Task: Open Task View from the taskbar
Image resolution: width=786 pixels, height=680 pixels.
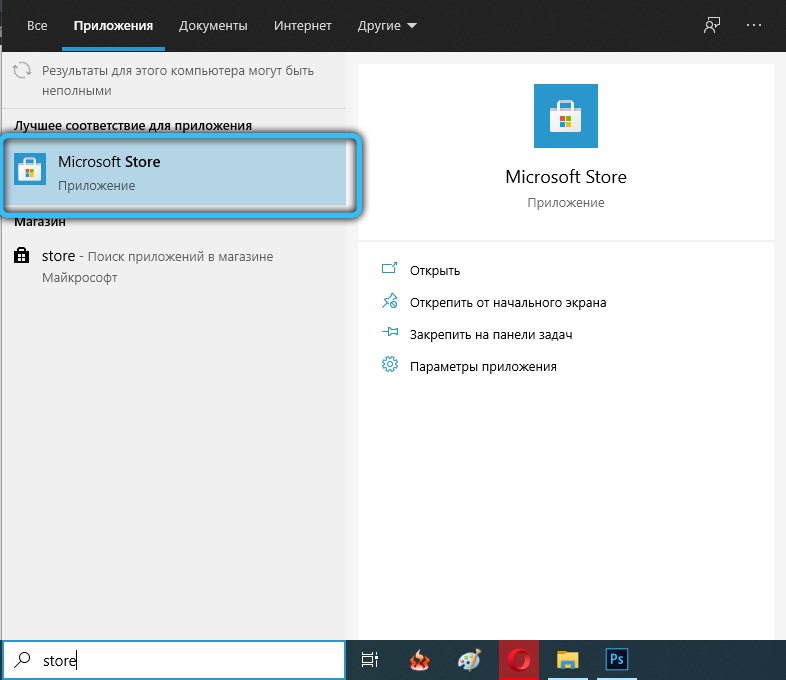Action: point(370,660)
